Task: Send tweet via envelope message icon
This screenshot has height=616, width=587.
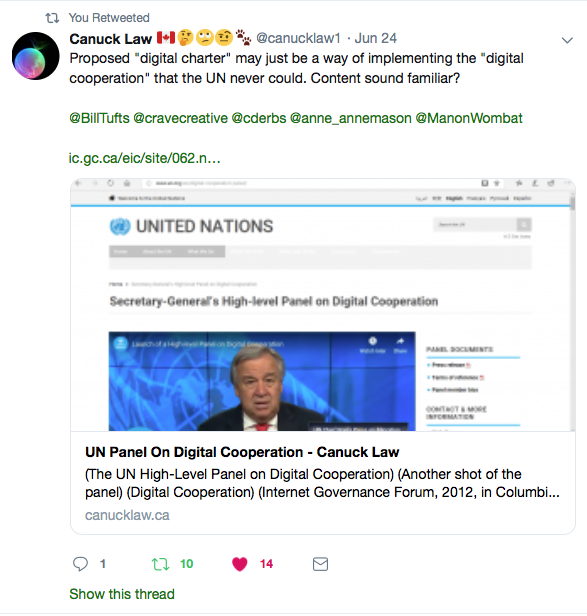Action: [x=320, y=564]
